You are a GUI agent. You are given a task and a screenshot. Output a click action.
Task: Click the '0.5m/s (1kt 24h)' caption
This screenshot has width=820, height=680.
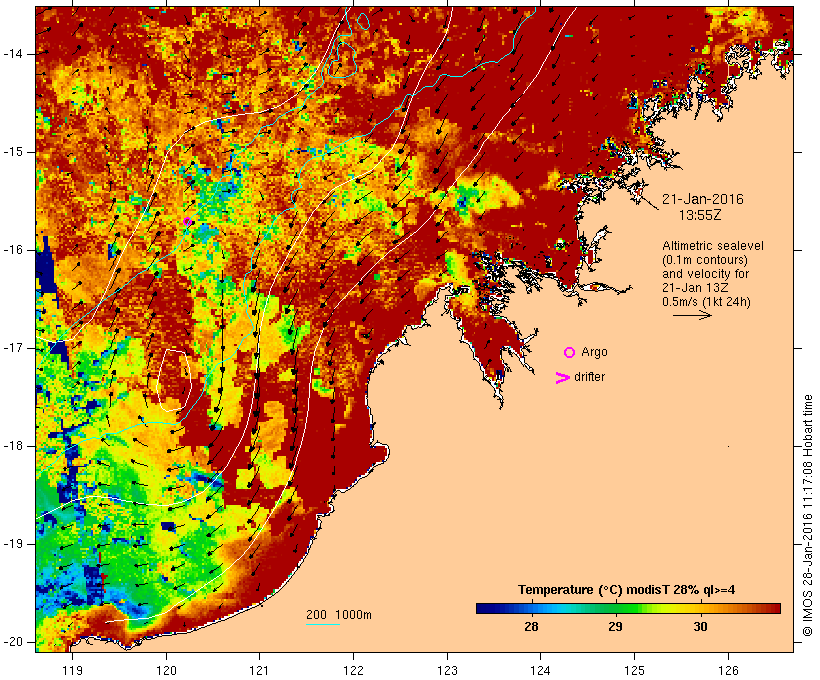pyautogui.click(x=706, y=302)
